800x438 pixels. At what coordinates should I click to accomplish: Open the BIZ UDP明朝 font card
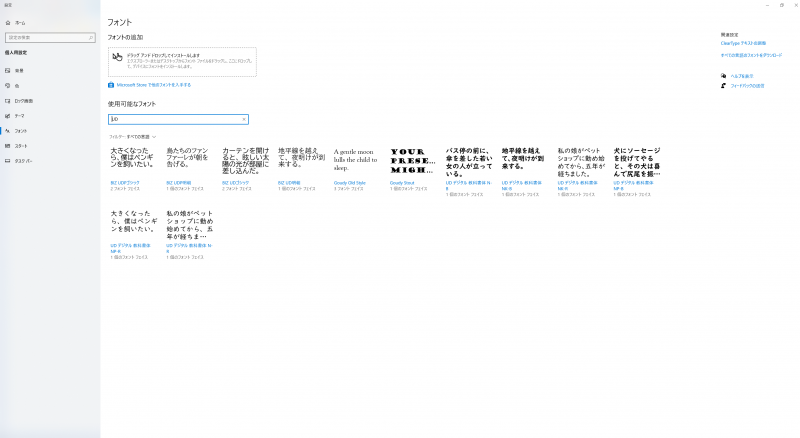[x=189, y=169]
